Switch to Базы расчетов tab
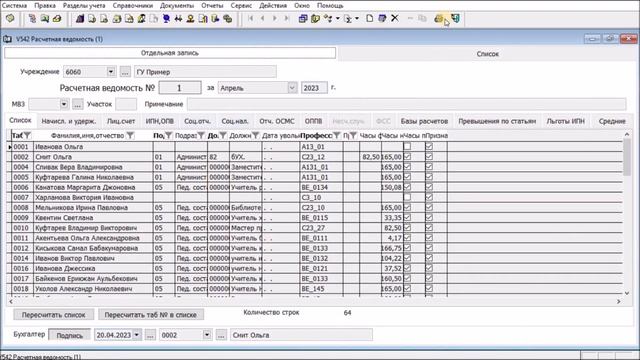640x360 pixels. pos(424,121)
